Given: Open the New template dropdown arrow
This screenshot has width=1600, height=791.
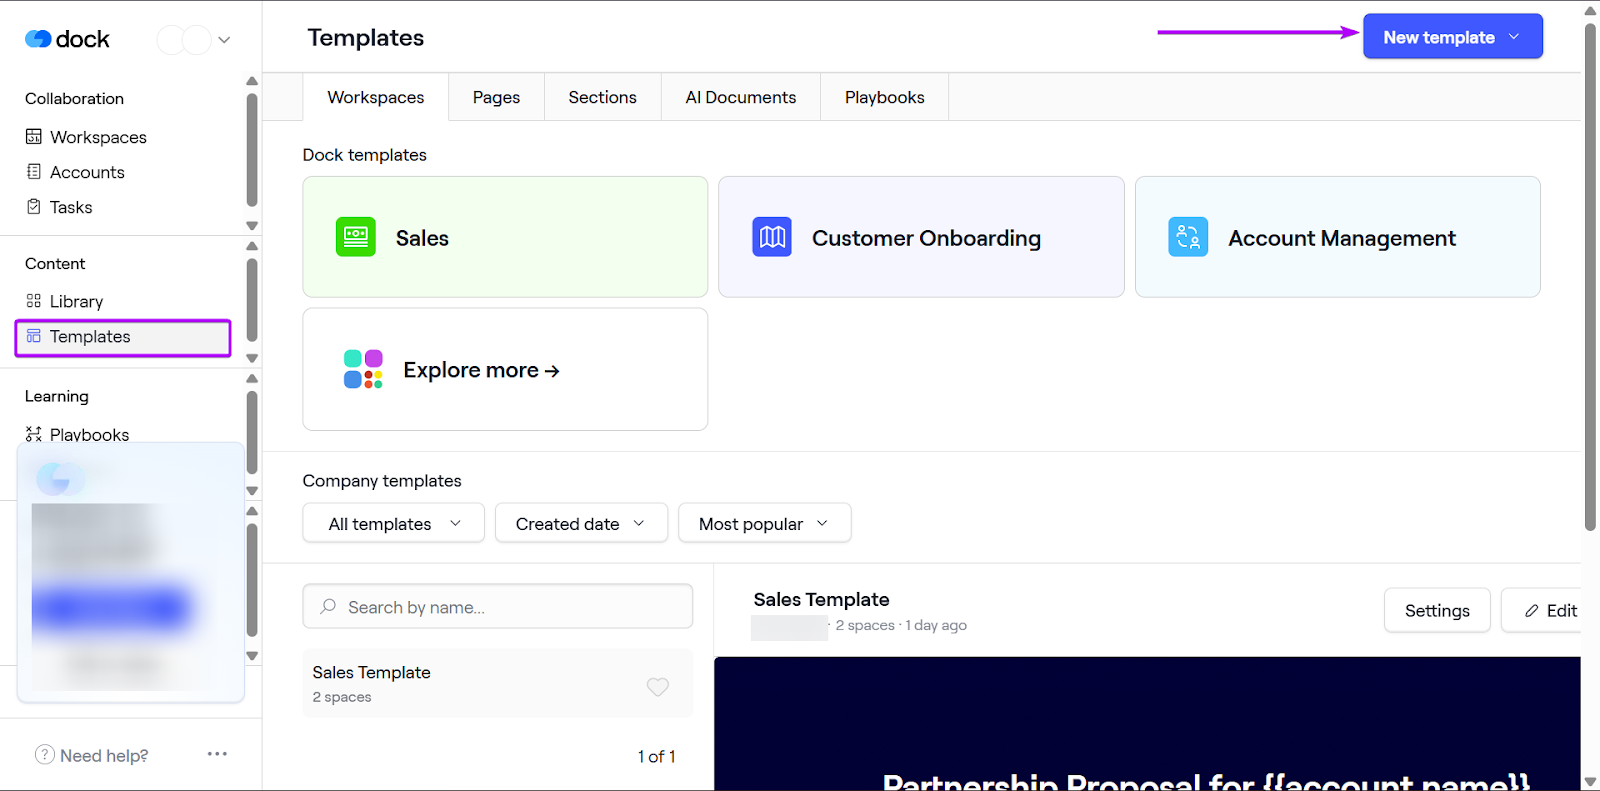Looking at the screenshot, I should pos(1514,37).
